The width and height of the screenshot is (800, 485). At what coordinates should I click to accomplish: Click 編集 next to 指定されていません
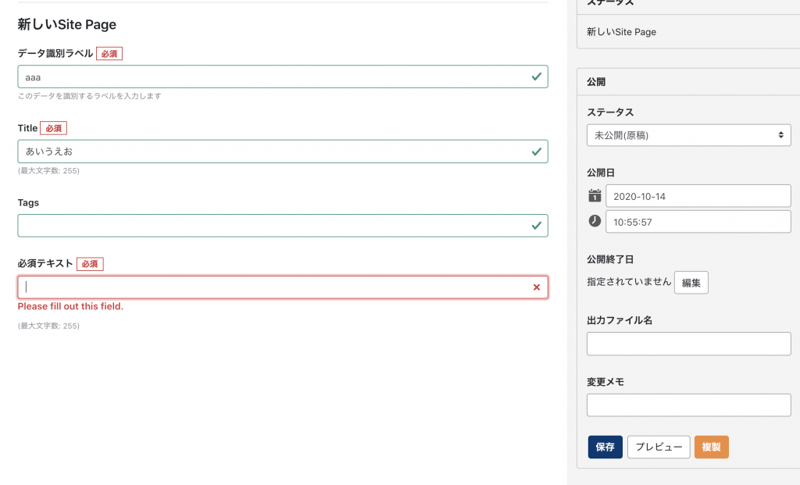(x=691, y=283)
